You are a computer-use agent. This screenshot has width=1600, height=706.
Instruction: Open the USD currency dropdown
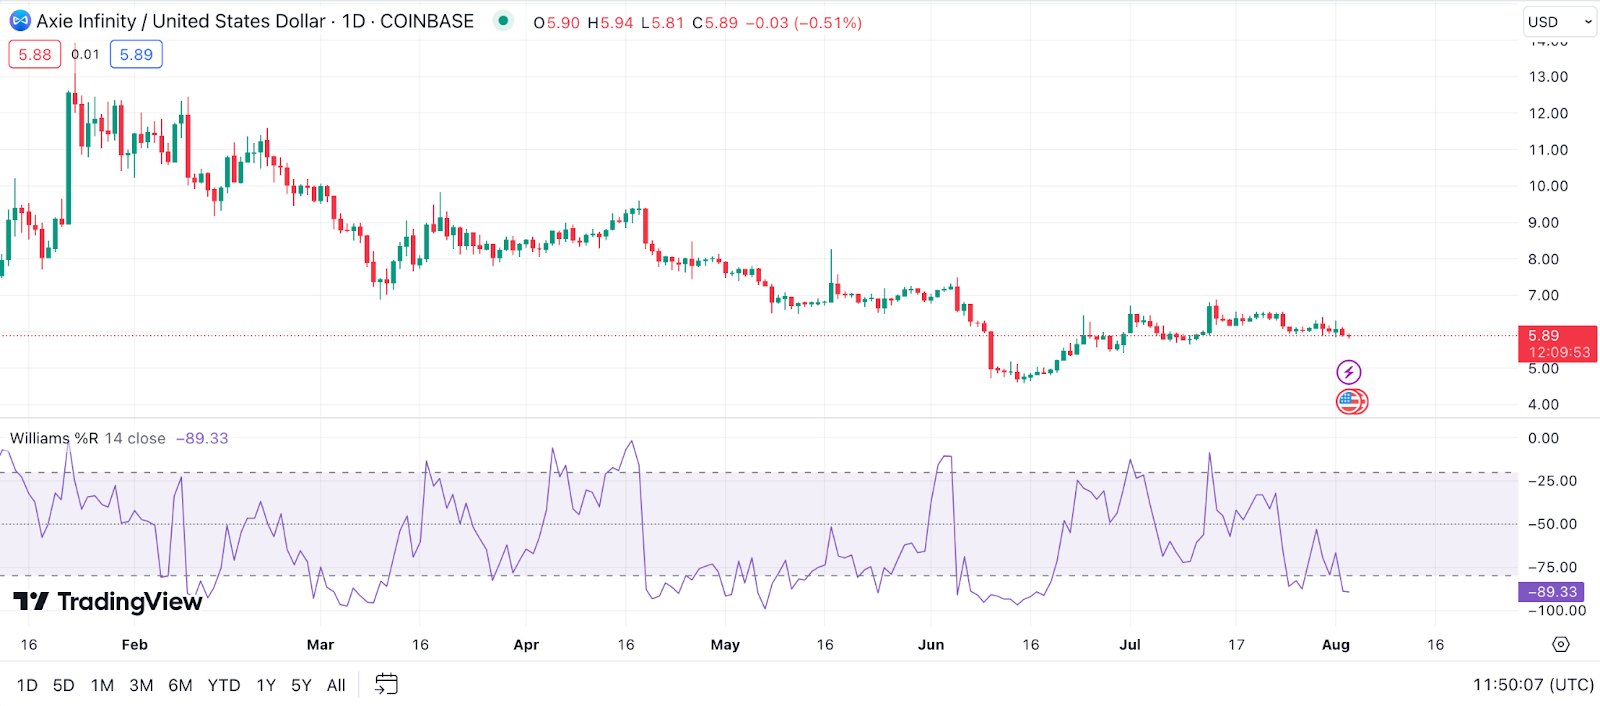(x=1559, y=22)
